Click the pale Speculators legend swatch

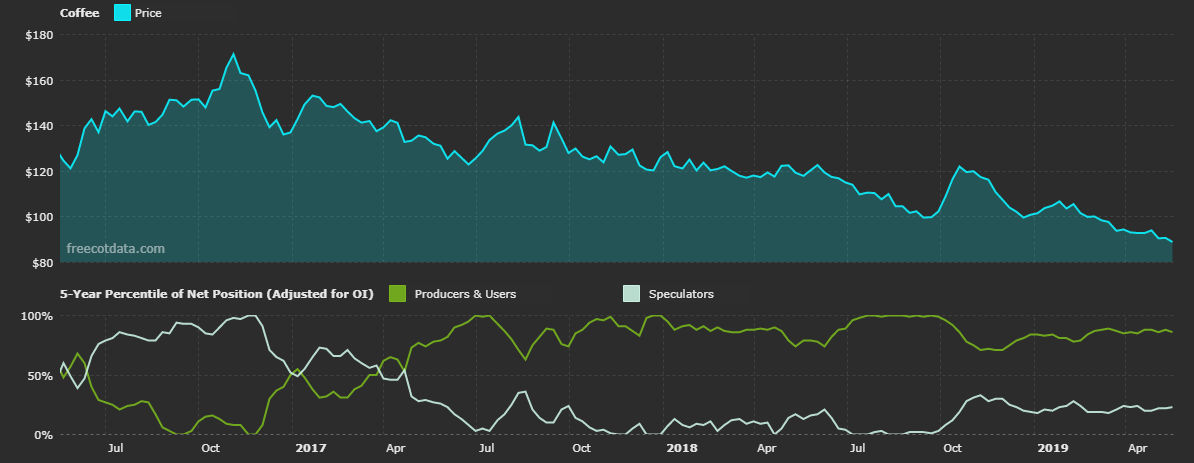(631, 294)
